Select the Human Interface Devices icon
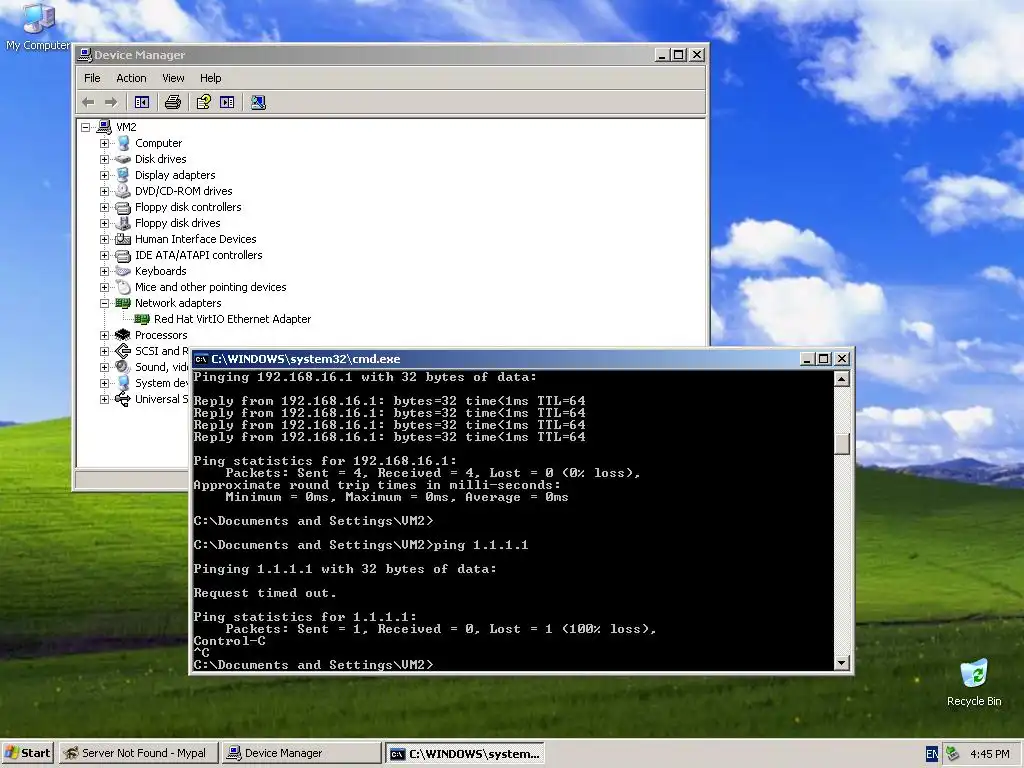The image size is (1024, 768). (x=123, y=239)
